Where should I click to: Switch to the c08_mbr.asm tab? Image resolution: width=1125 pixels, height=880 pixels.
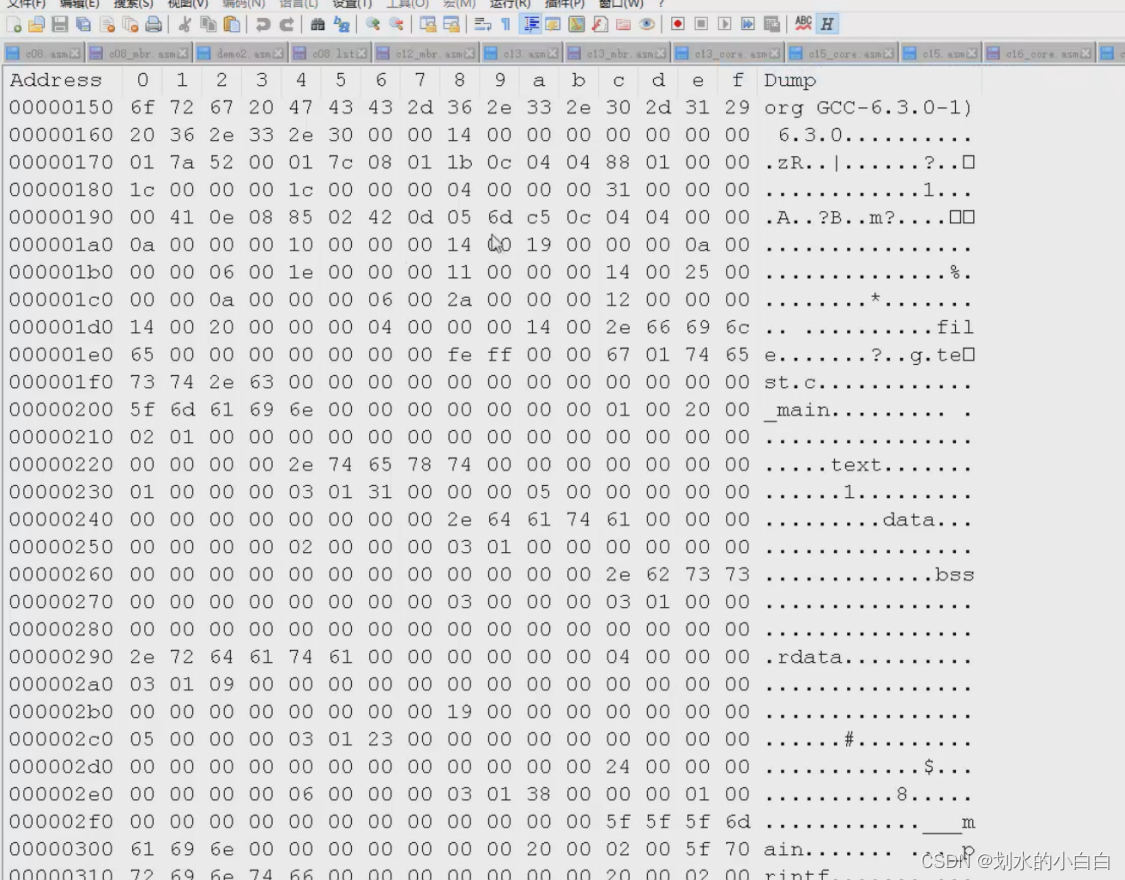140,54
